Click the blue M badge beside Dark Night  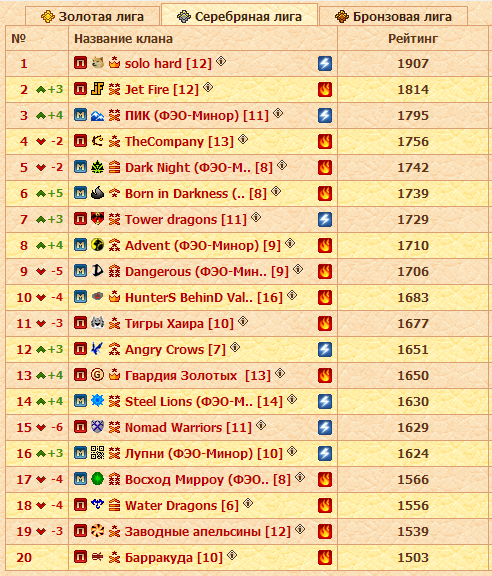point(80,167)
